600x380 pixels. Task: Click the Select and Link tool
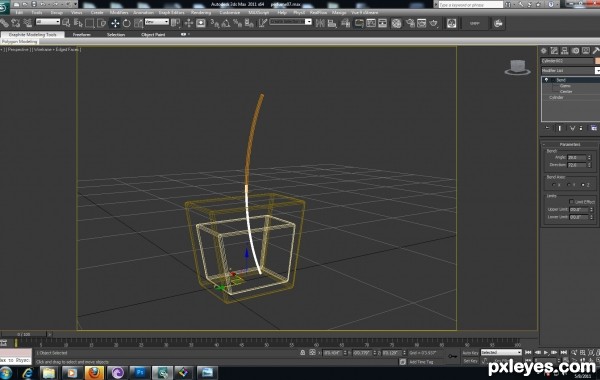[5, 23]
